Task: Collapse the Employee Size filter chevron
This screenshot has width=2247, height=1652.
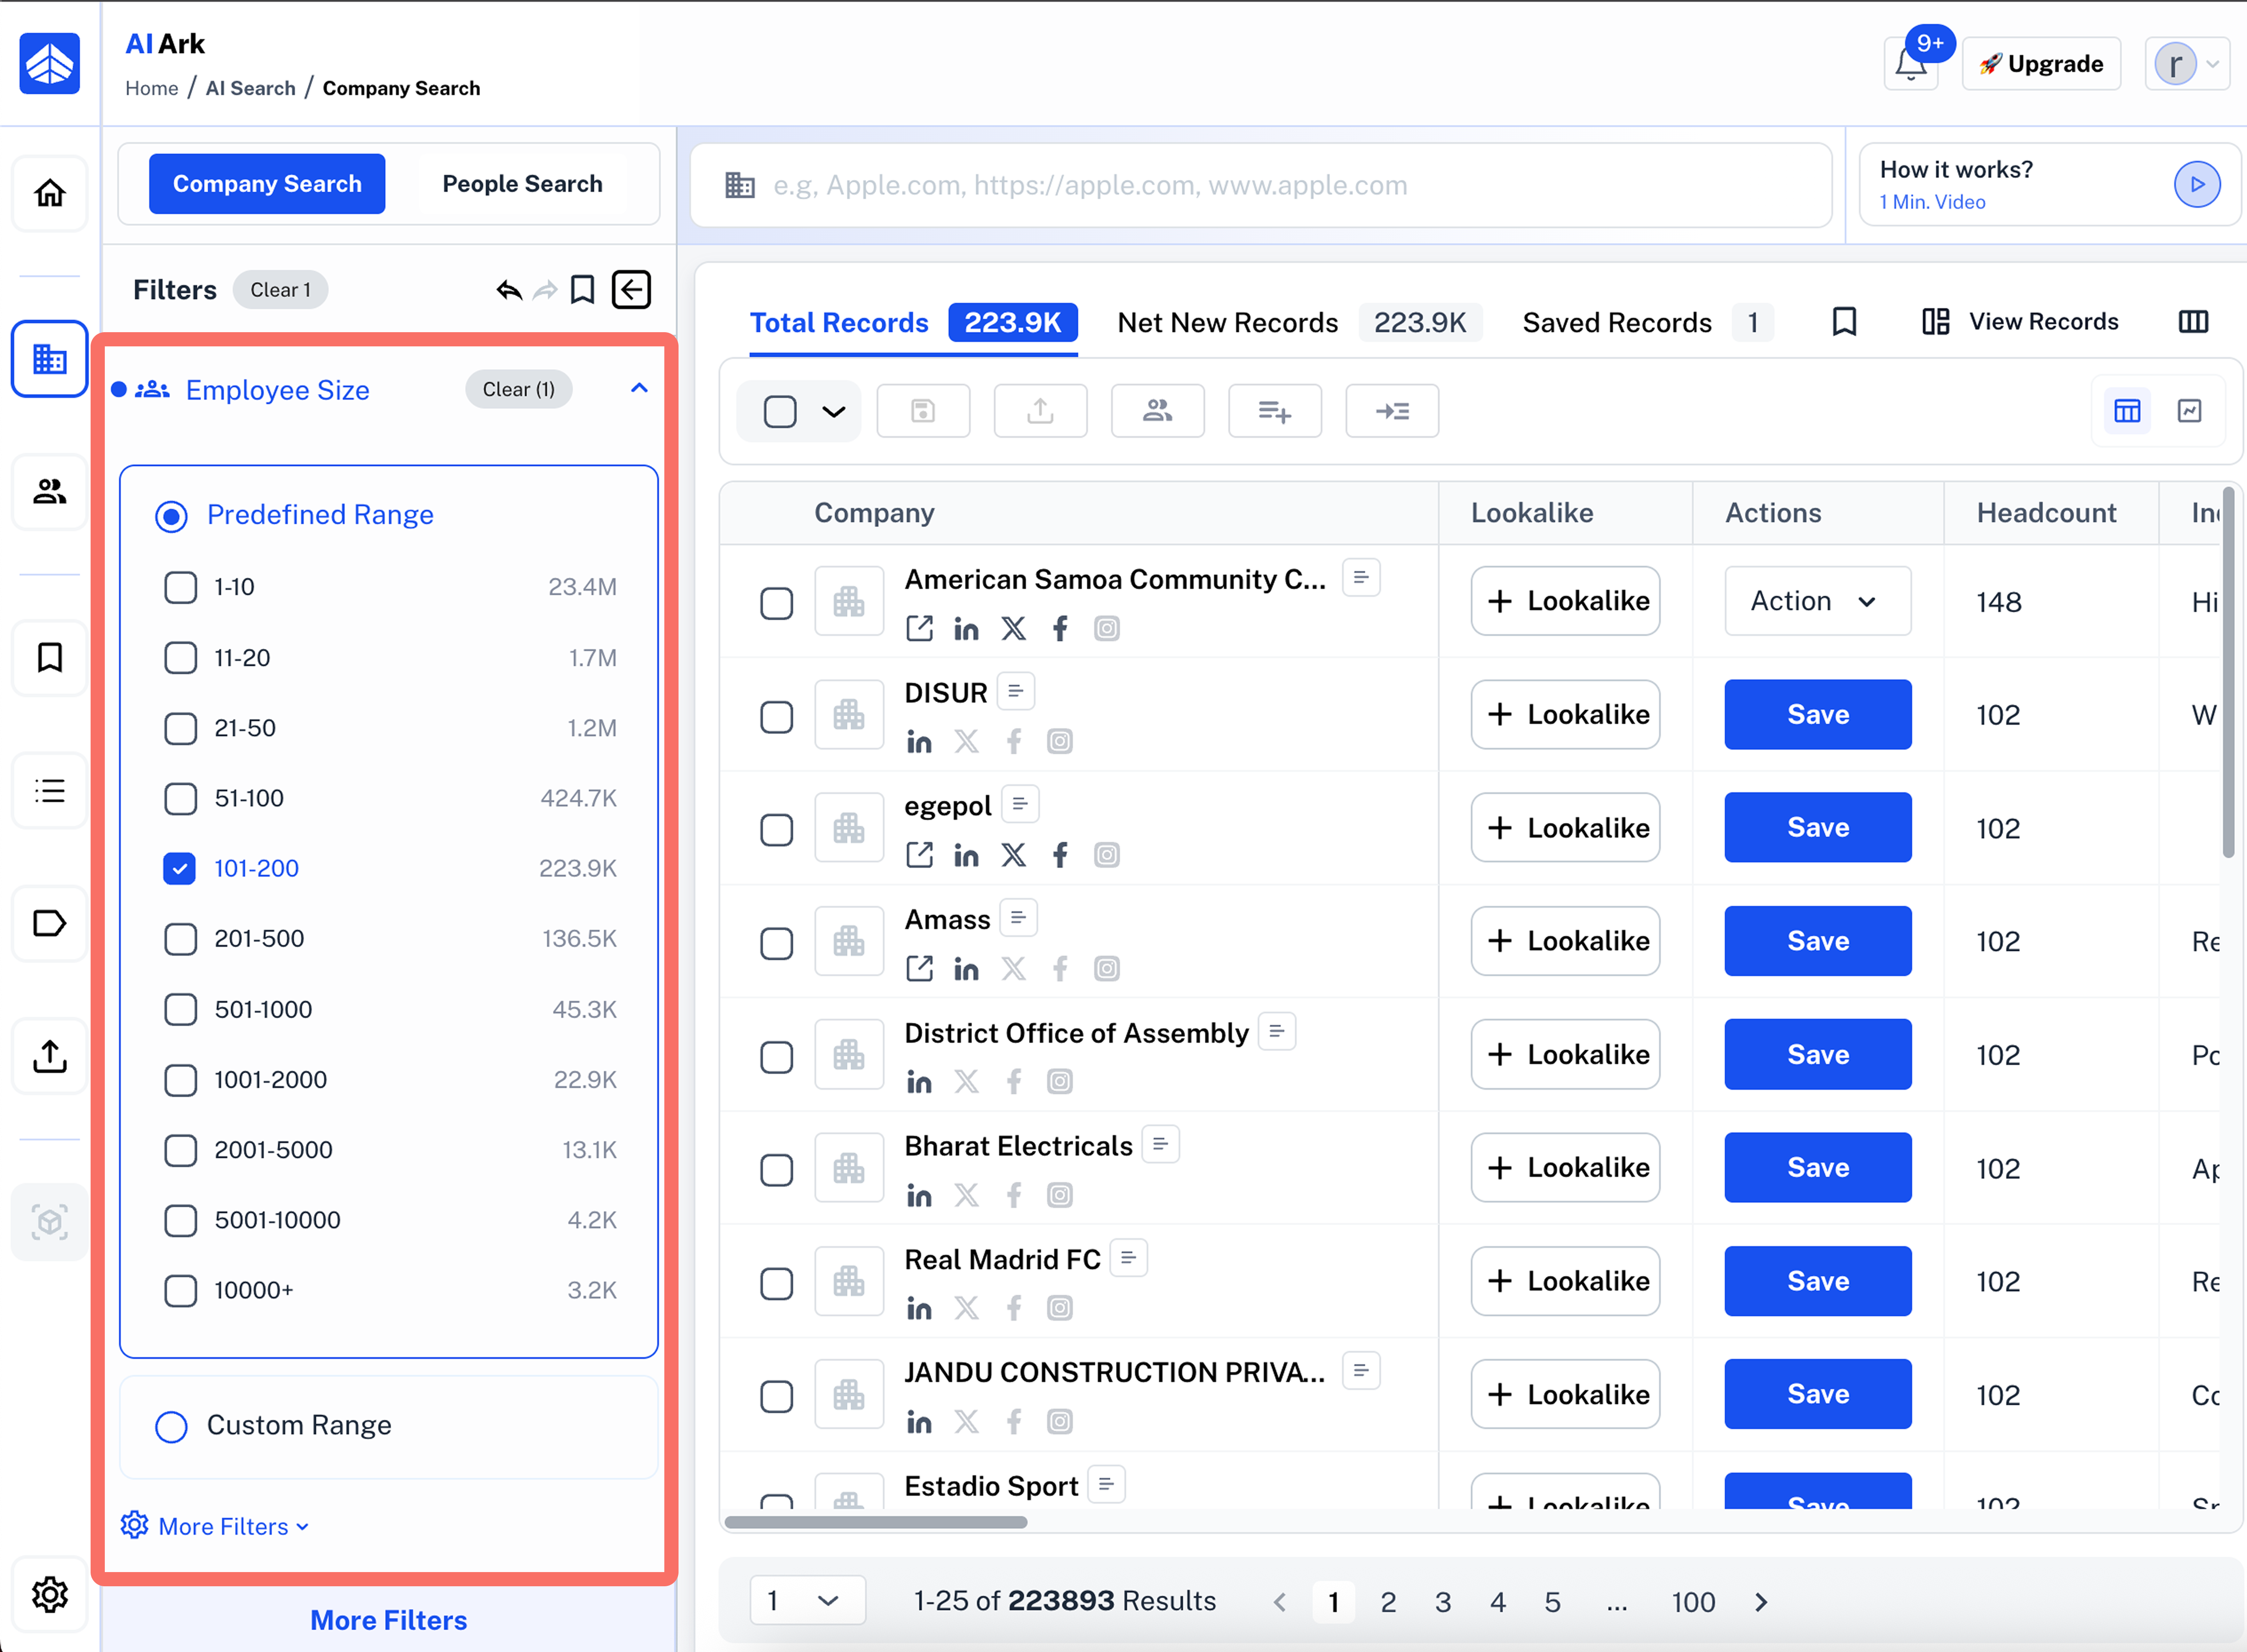Action: click(x=639, y=388)
